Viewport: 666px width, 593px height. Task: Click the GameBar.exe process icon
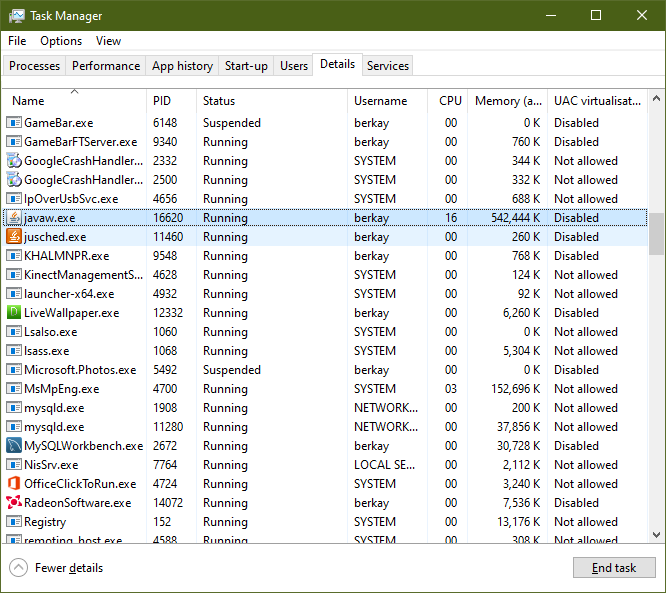pyautogui.click(x=14, y=123)
